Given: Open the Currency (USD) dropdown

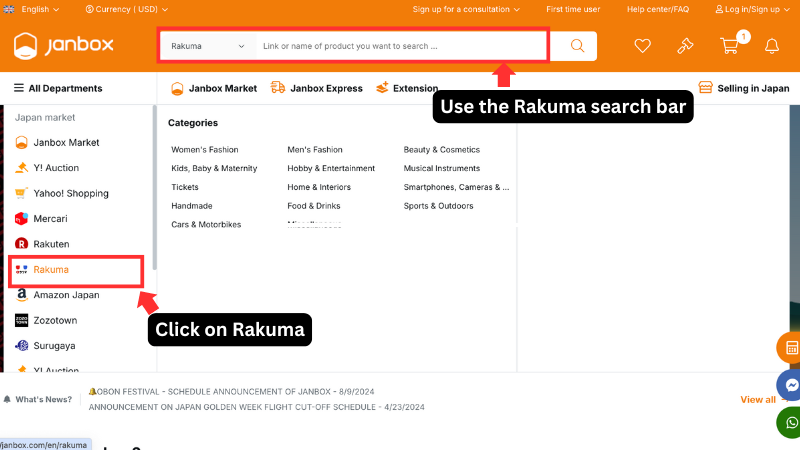Looking at the screenshot, I should 127,9.
